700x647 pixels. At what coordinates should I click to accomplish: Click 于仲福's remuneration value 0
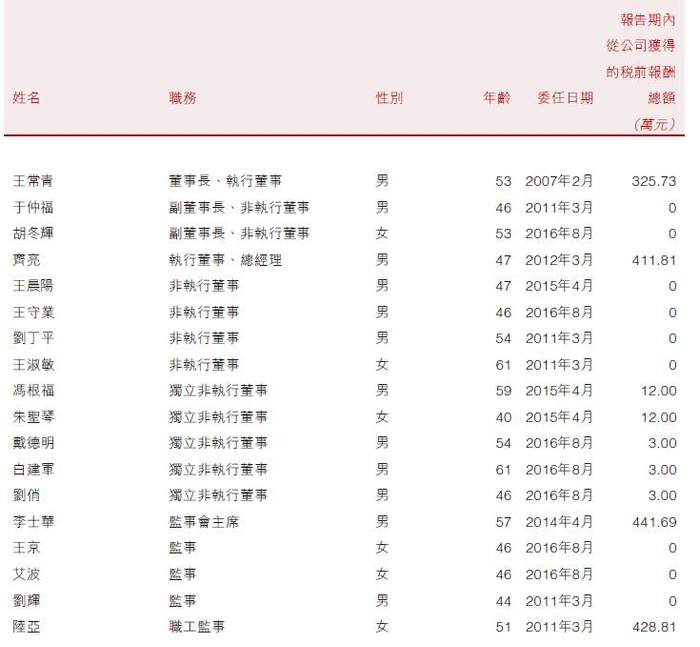pos(672,208)
